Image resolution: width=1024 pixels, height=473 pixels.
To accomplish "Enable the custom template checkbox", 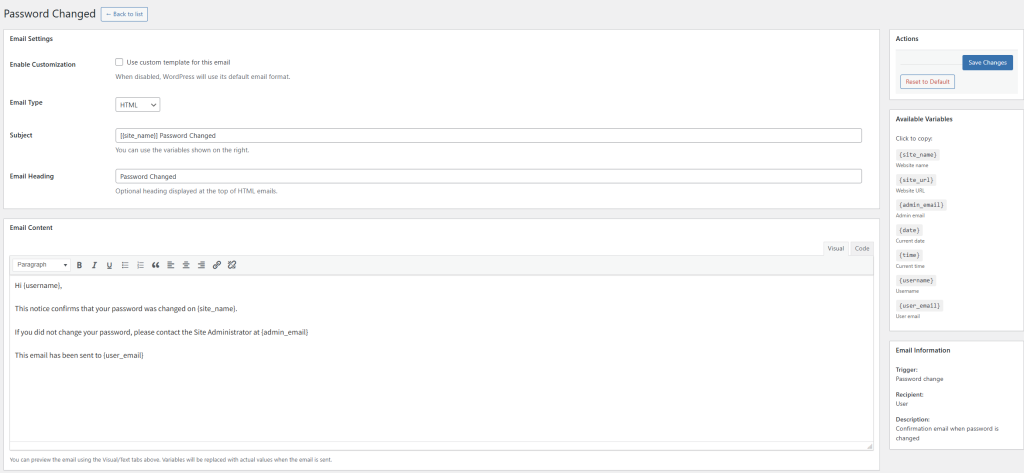I will (119, 62).
